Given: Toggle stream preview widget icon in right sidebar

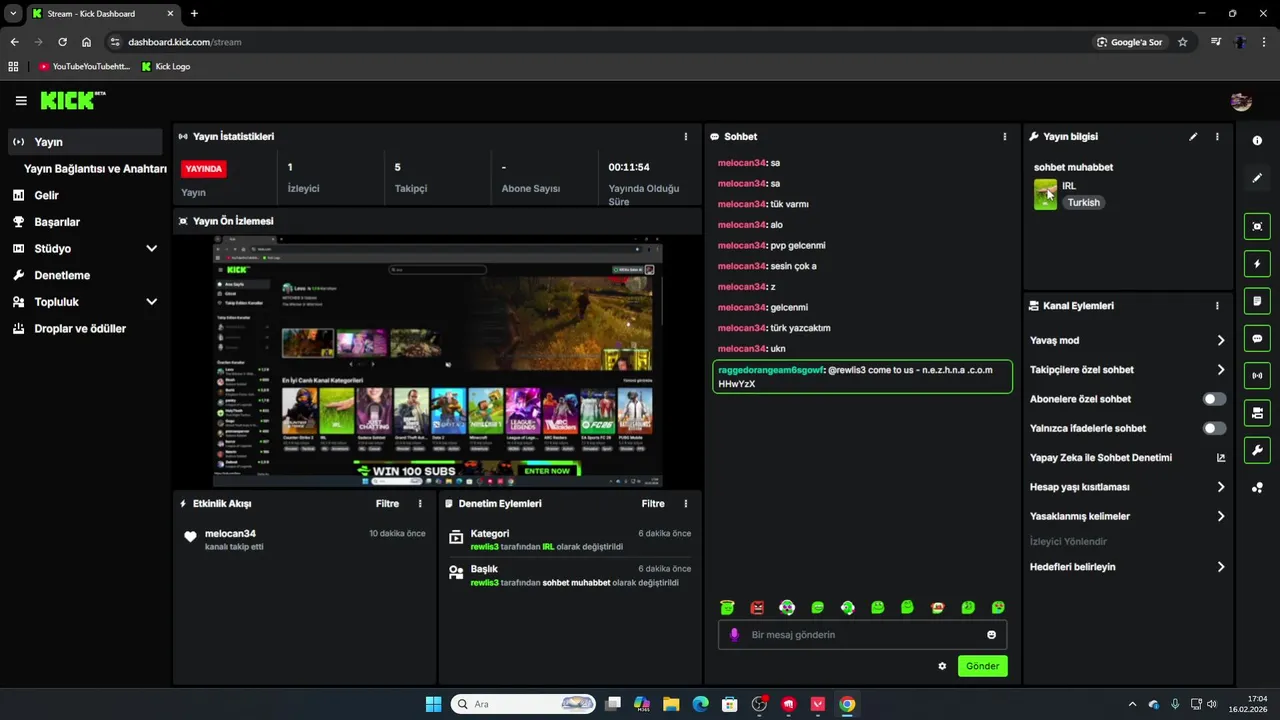Looking at the screenshot, I should point(1257,227).
